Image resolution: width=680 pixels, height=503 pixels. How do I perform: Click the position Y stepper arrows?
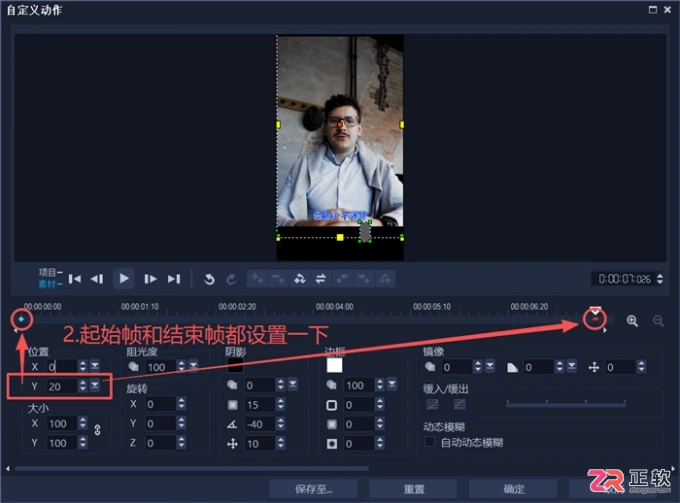(82, 385)
